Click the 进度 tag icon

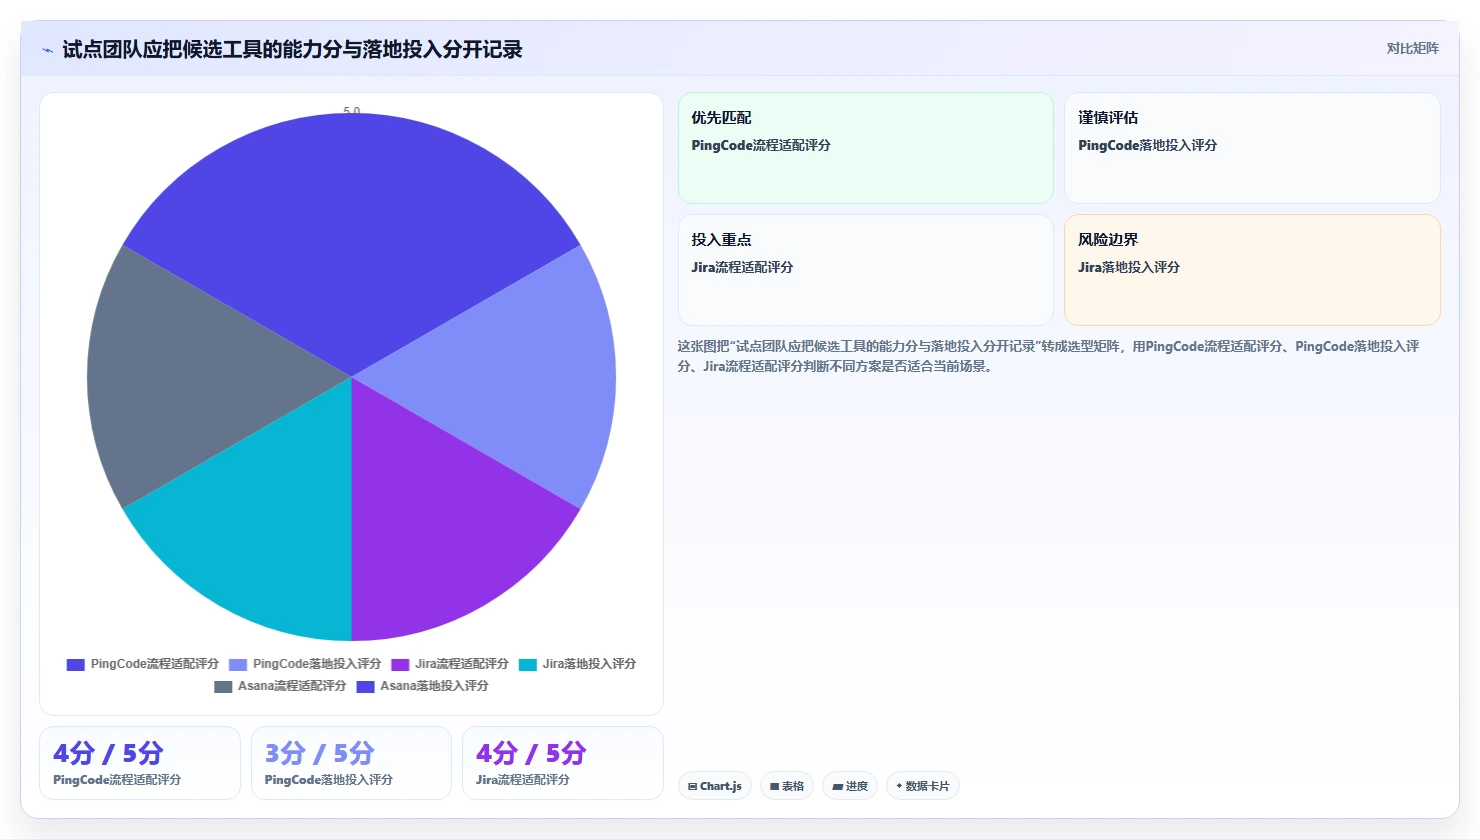[837, 787]
